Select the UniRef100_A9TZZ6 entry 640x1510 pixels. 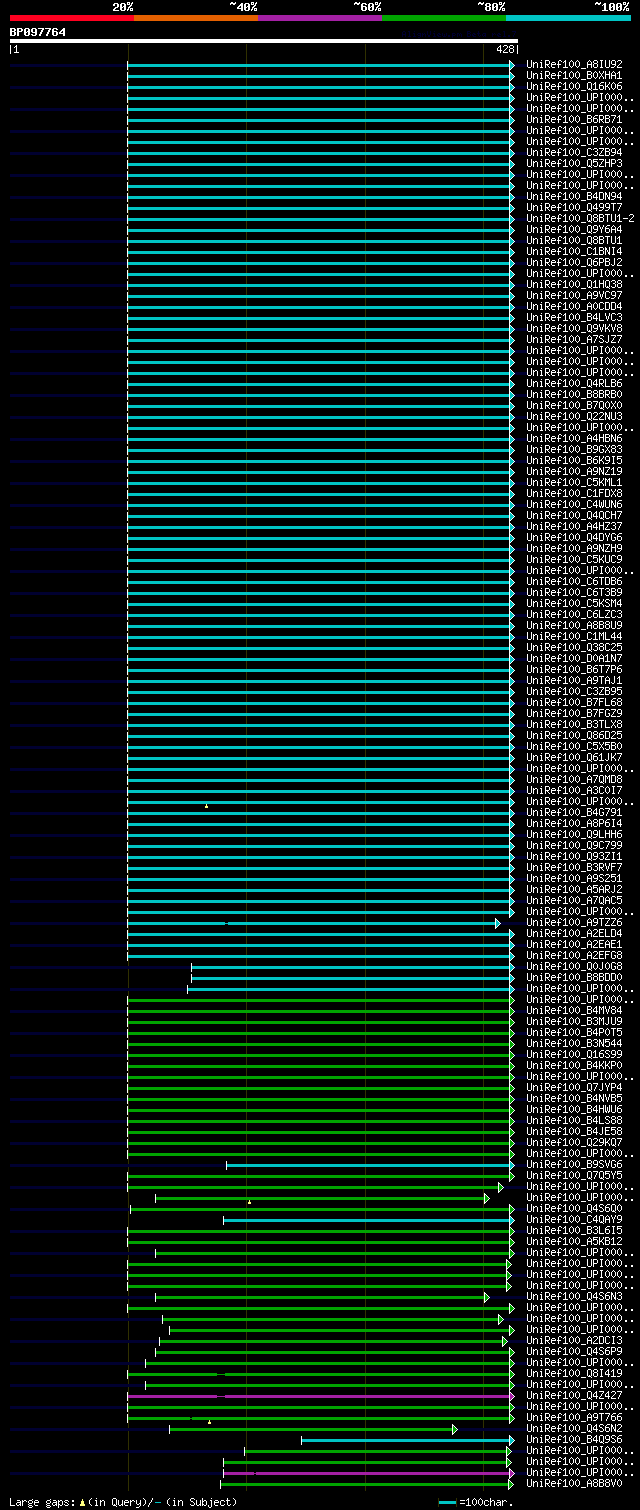(574, 923)
